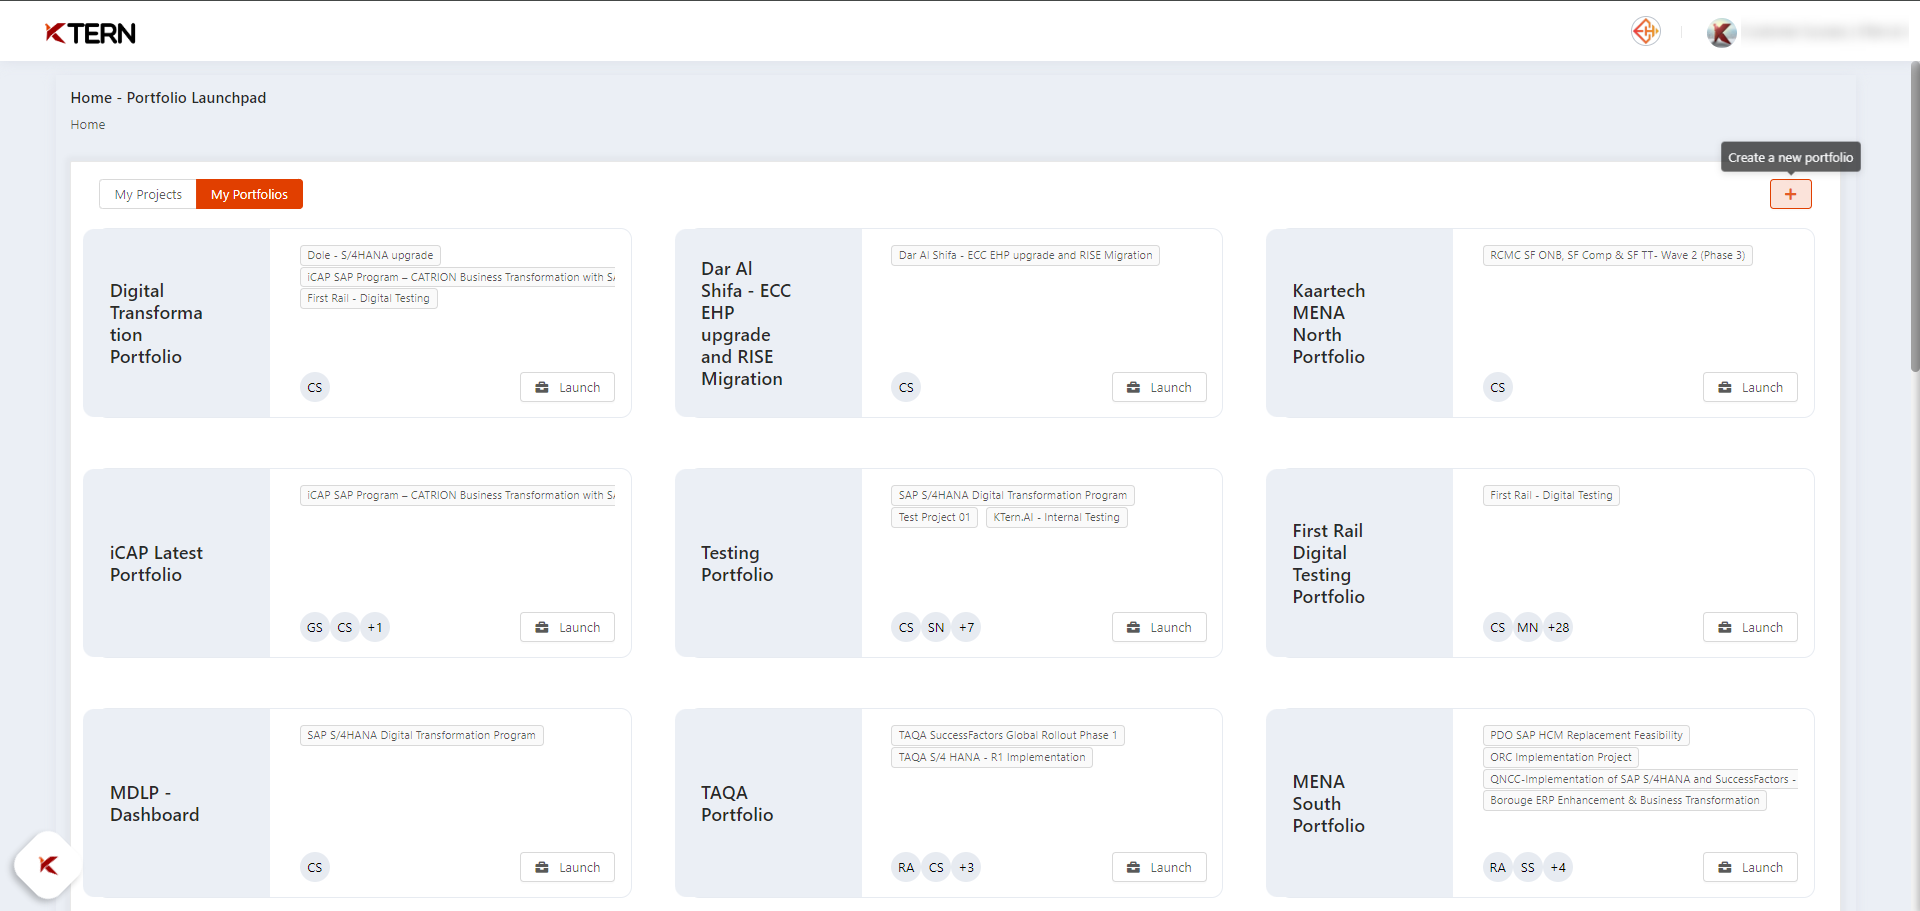Click CS avatar in Digital Transformation card
This screenshot has height=911, width=1920.
click(x=315, y=387)
